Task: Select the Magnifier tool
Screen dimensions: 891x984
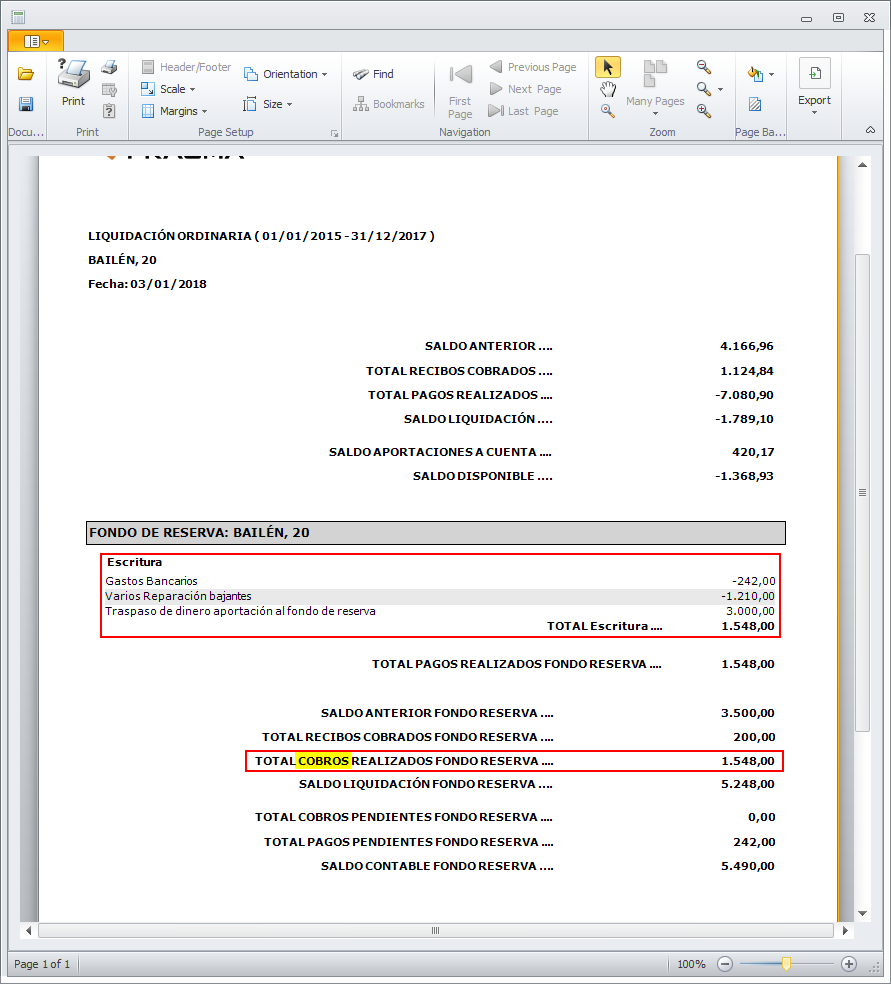Action: pos(607,111)
